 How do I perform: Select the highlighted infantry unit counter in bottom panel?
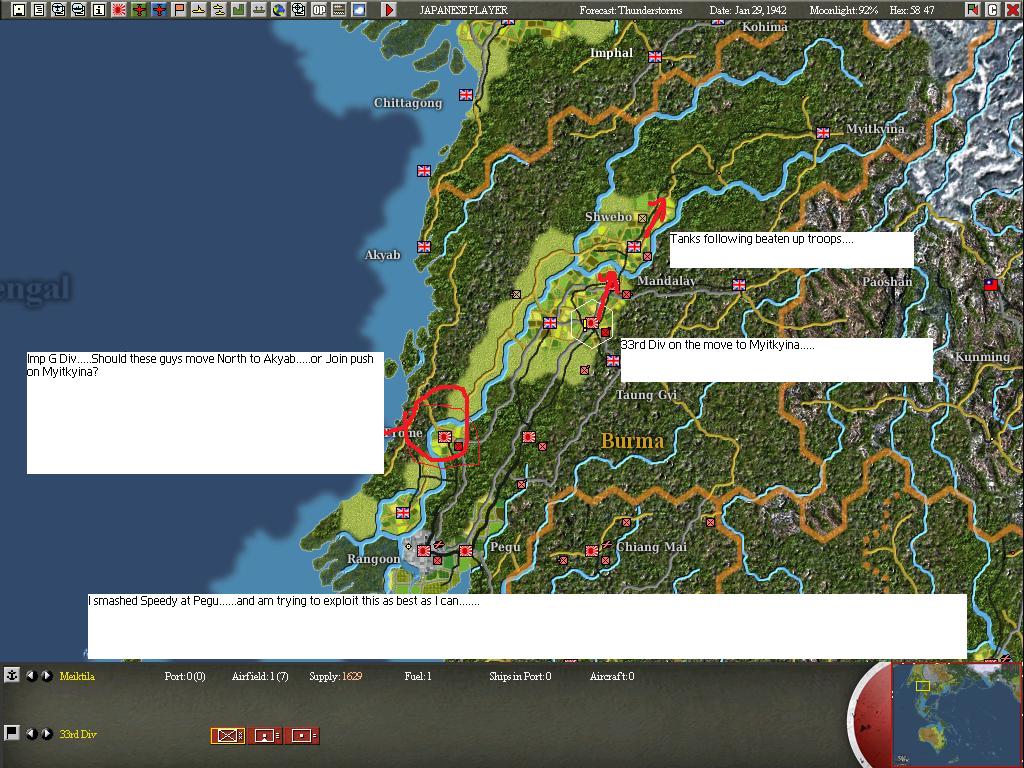coord(227,735)
